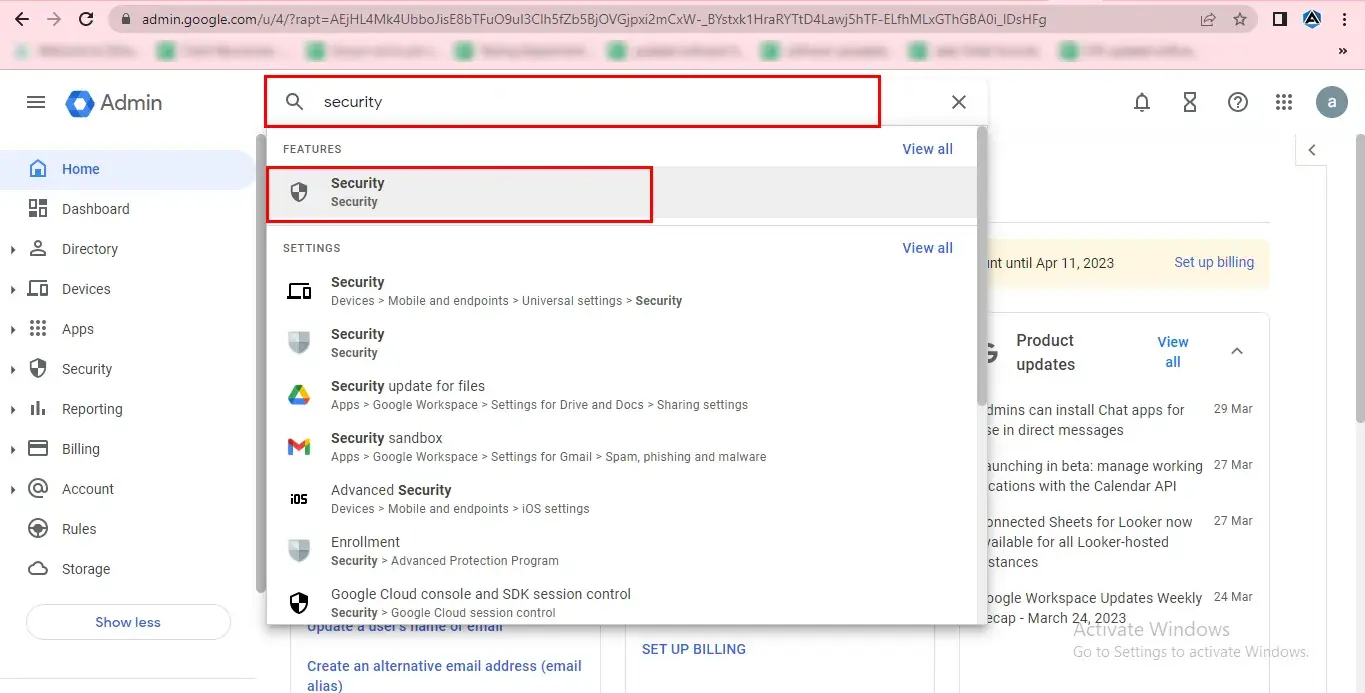The width and height of the screenshot is (1365, 693).
Task: Open Security under Universal settings result
Action: [621, 291]
